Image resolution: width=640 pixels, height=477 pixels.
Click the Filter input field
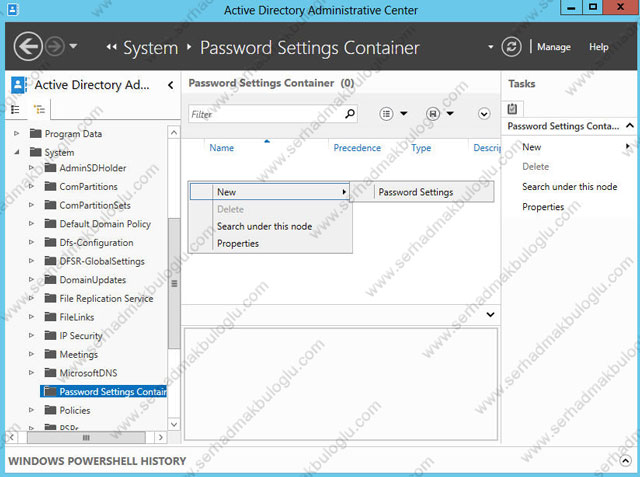(266, 114)
